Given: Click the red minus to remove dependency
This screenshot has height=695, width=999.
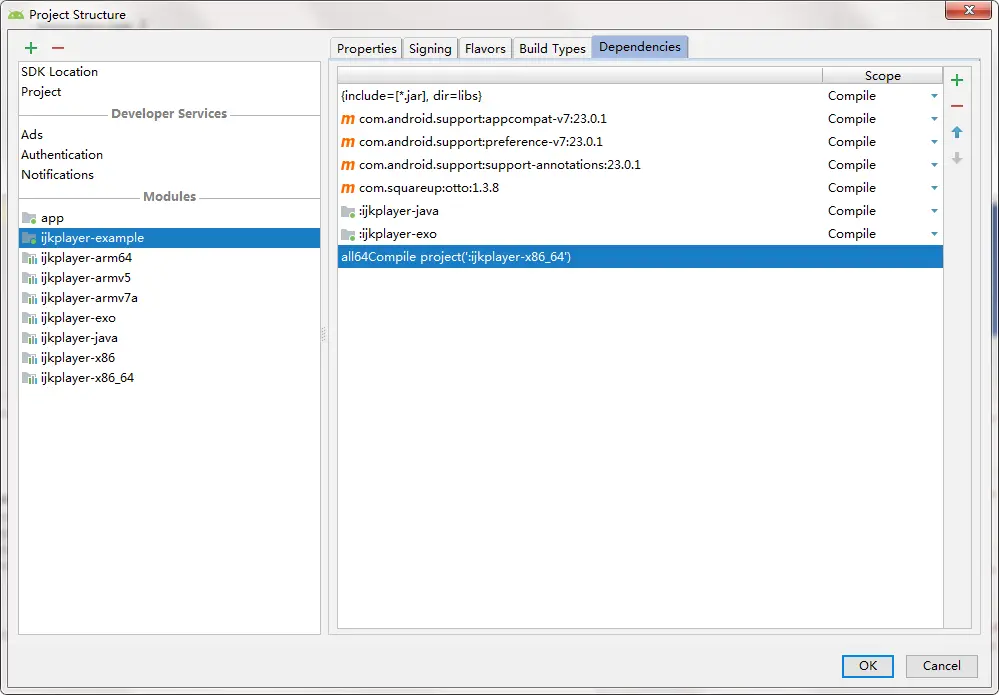Looking at the screenshot, I should tap(957, 106).
